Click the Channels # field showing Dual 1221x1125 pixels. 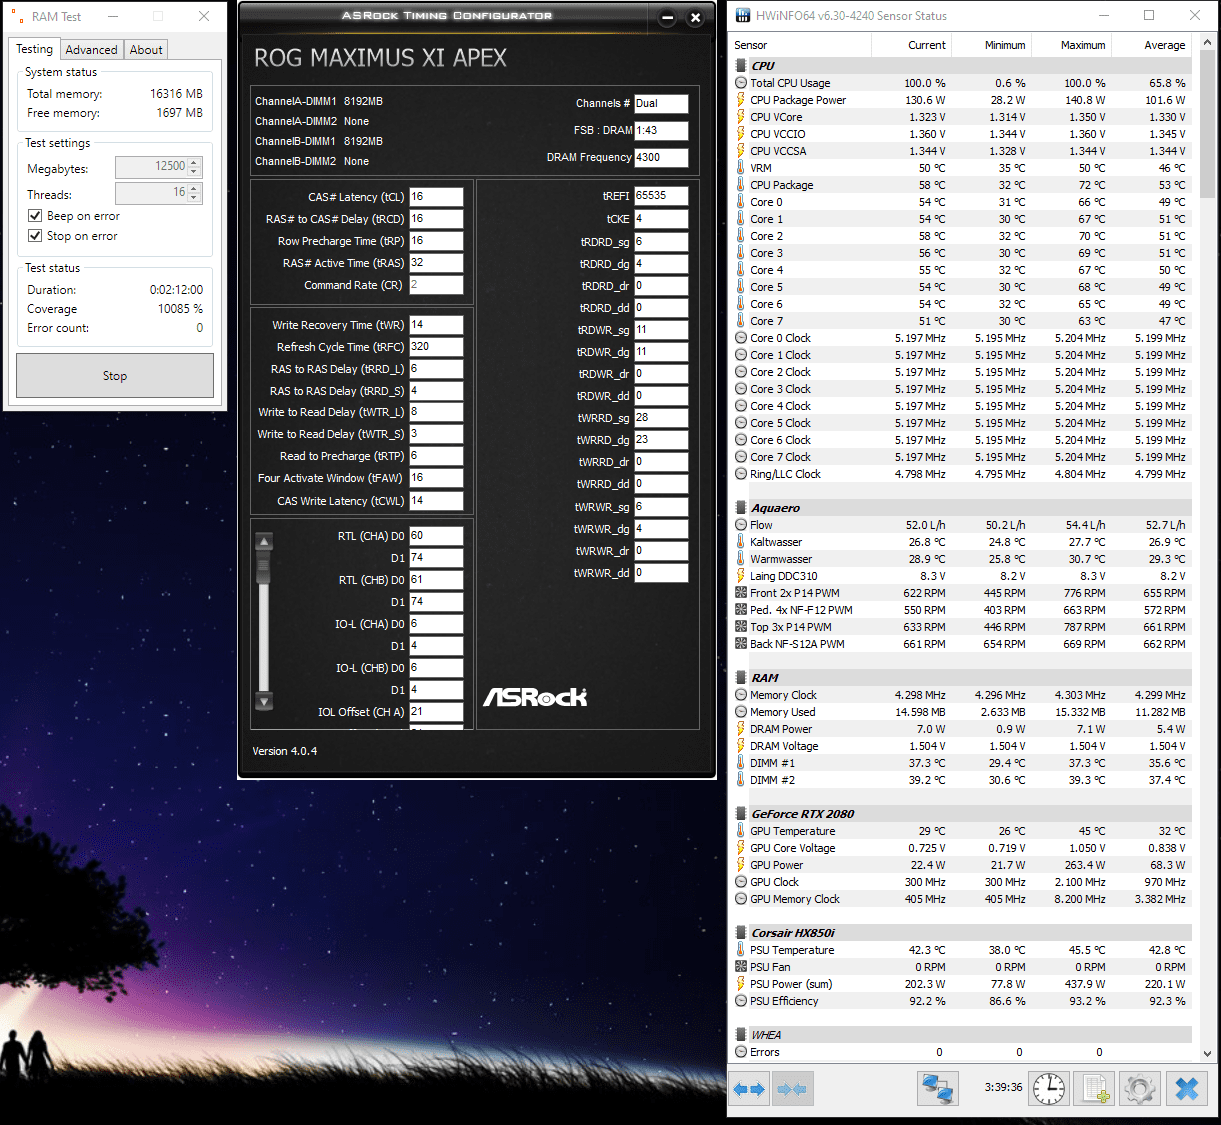[661, 103]
